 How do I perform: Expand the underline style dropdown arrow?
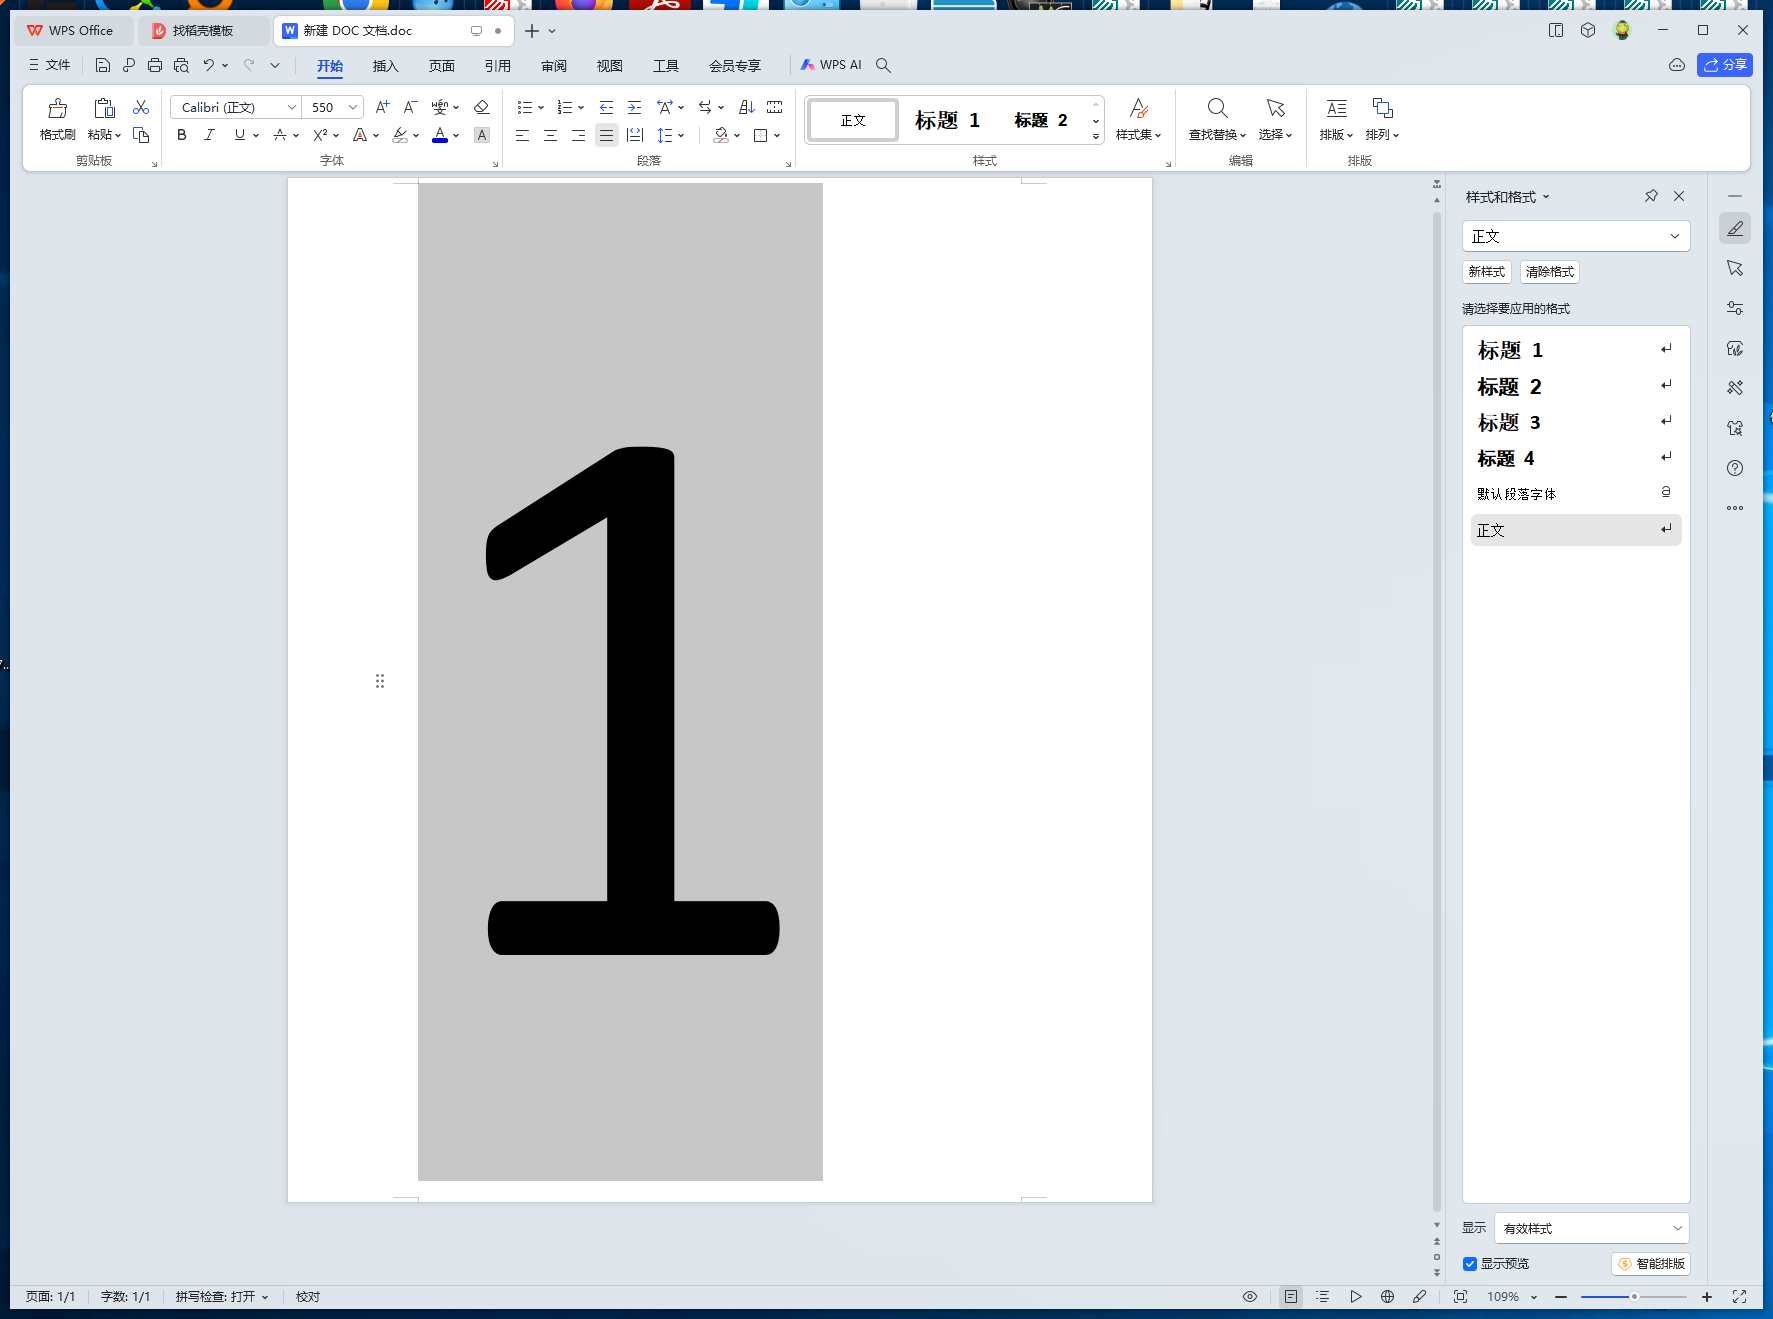click(256, 135)
